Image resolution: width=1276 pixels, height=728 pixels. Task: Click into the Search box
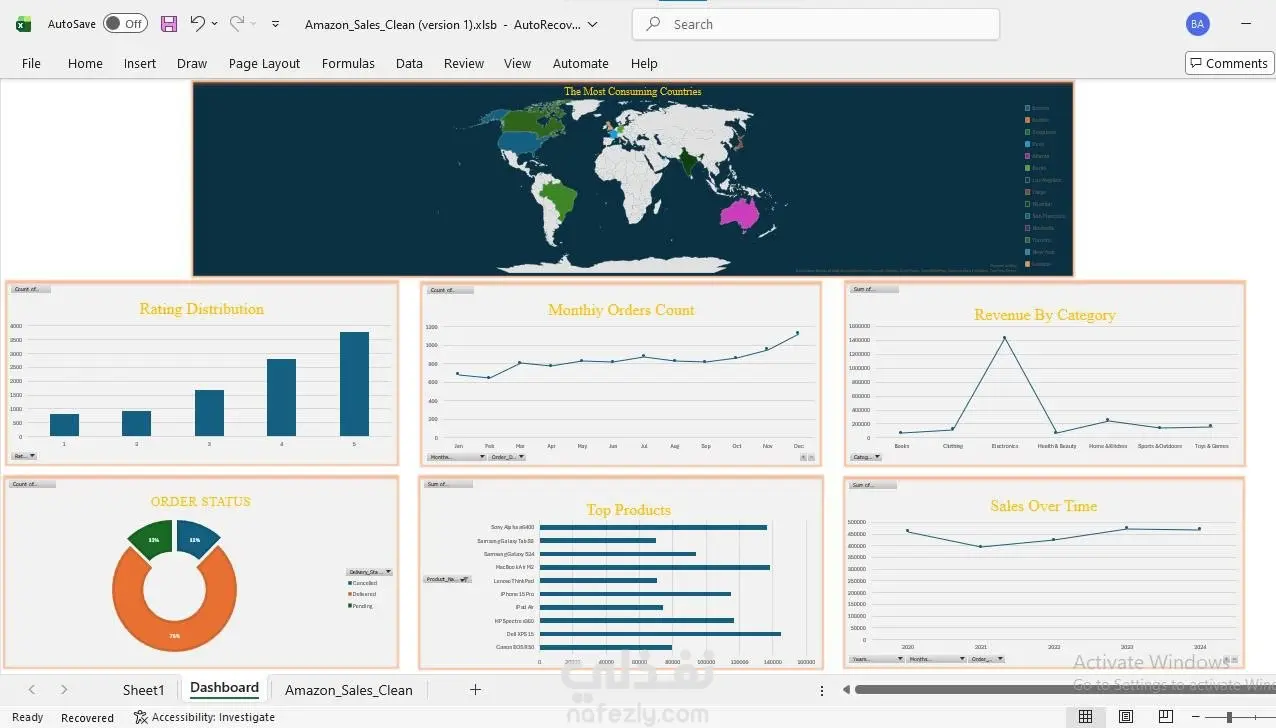coord(815,24)
